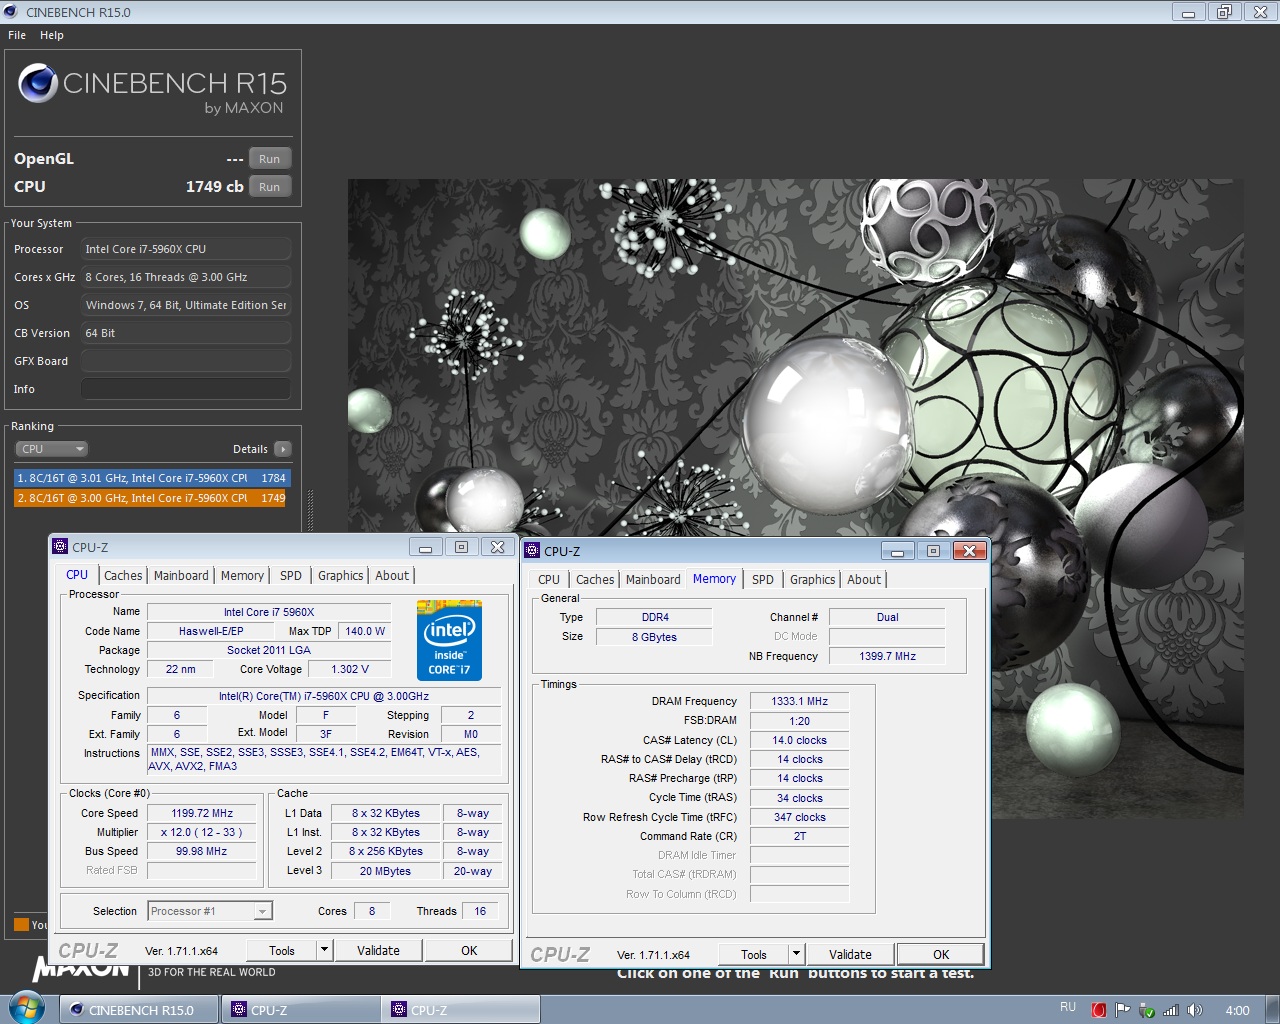Click the Processor field Intel Core i7-5960X CPU
This screenshot has width=1280, height=1024.
click(186, 249)
